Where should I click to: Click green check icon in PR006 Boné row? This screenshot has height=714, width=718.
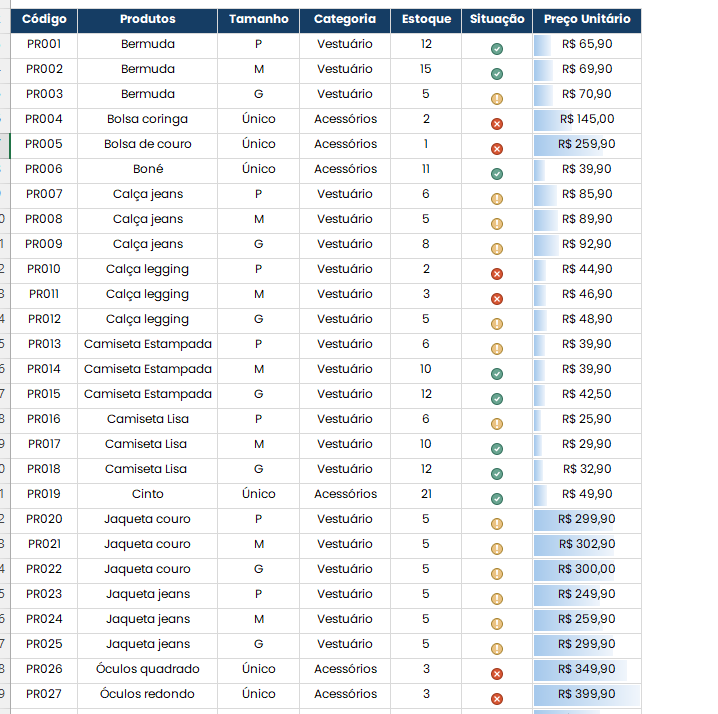[497, 174]
